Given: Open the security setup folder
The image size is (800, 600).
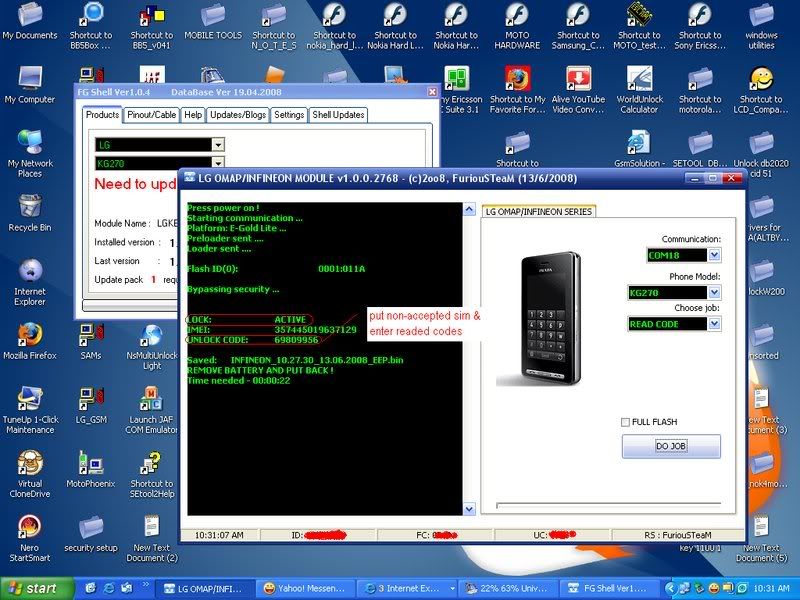Looking at the screenshot, I should [91, 534].
